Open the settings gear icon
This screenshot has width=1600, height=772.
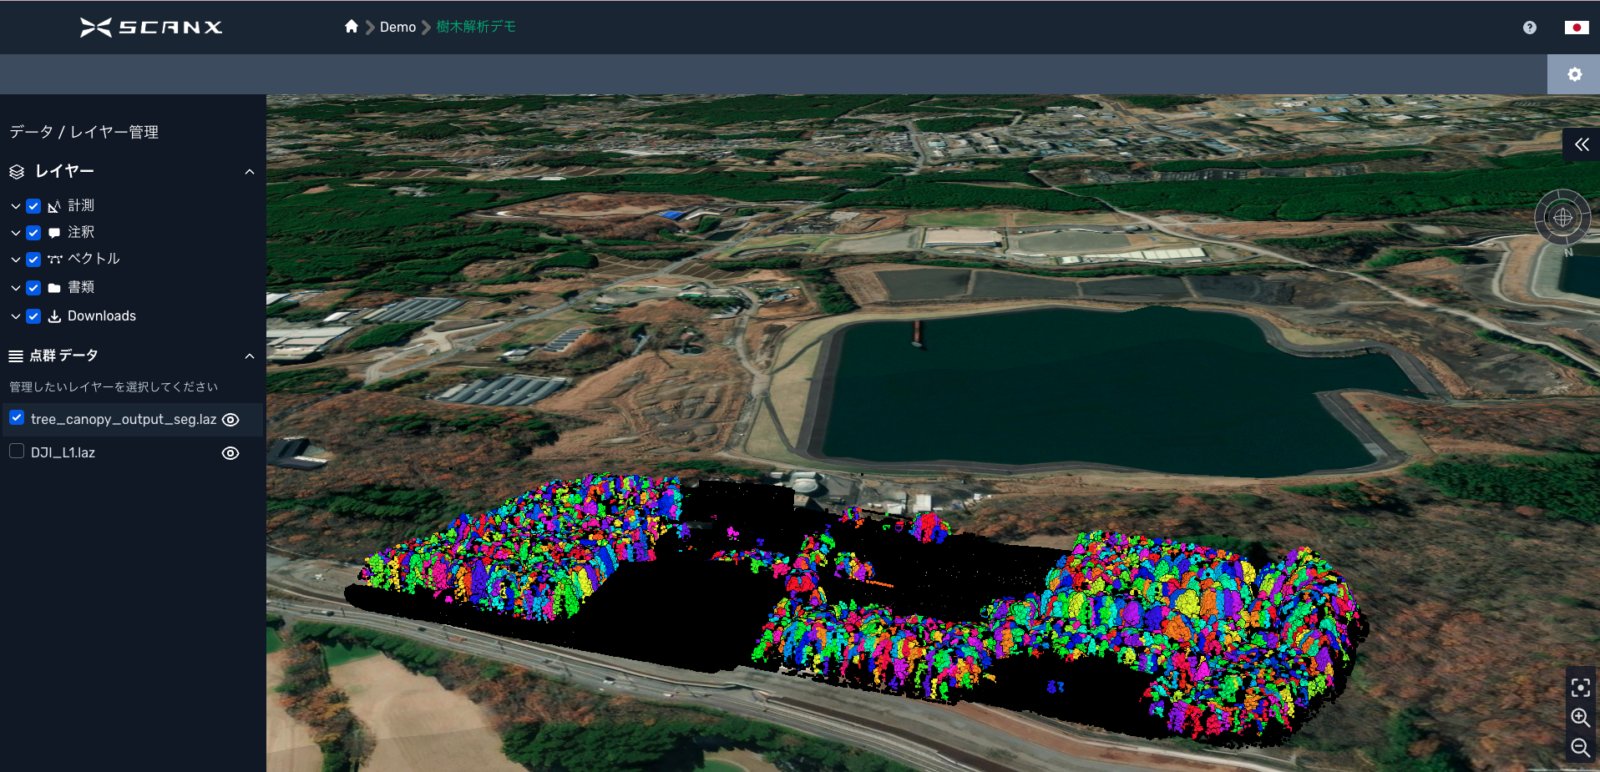pyautogui.click(x=1574, y=75)
